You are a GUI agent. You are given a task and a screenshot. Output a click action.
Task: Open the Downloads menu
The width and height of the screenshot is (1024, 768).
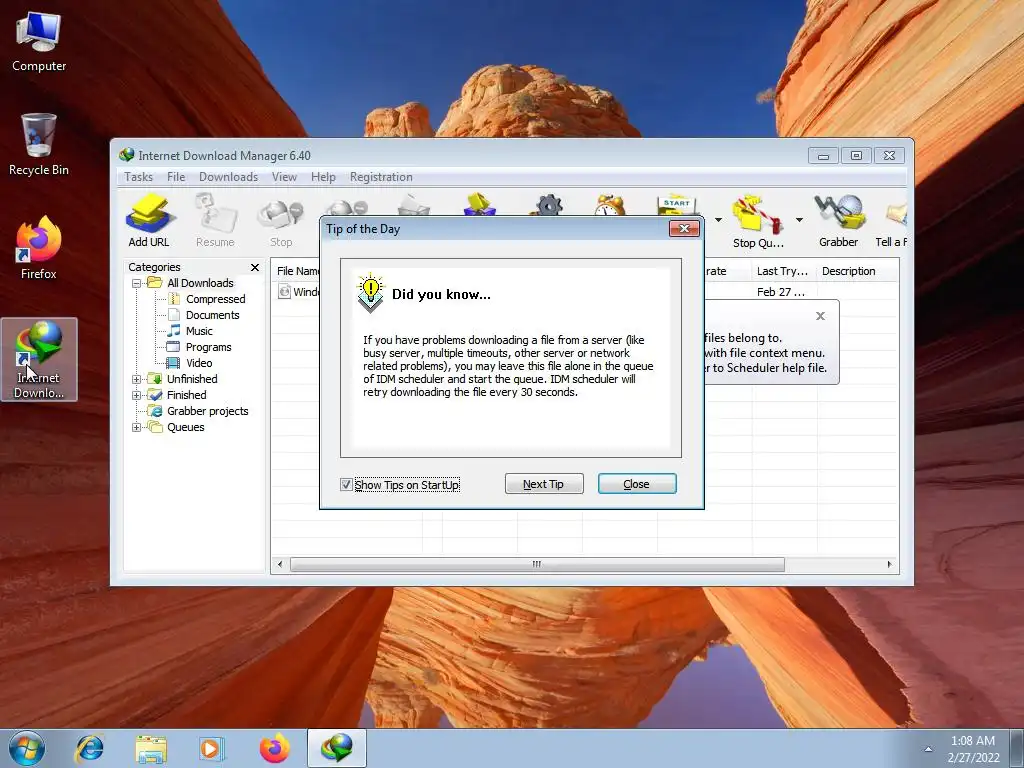click(x=229, y=177)
